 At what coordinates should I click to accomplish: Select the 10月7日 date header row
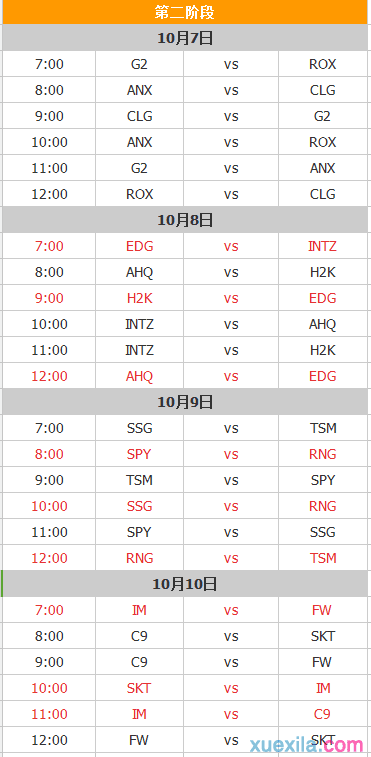[x=185, y=38]
